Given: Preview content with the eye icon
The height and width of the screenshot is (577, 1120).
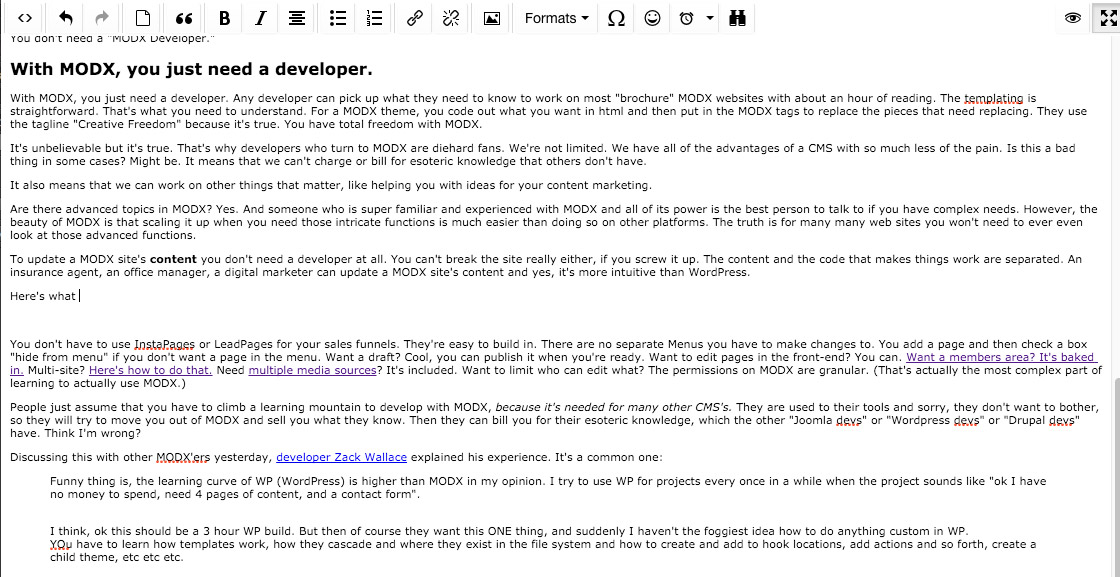Looking at the screenshot, I should [1073, 19].
